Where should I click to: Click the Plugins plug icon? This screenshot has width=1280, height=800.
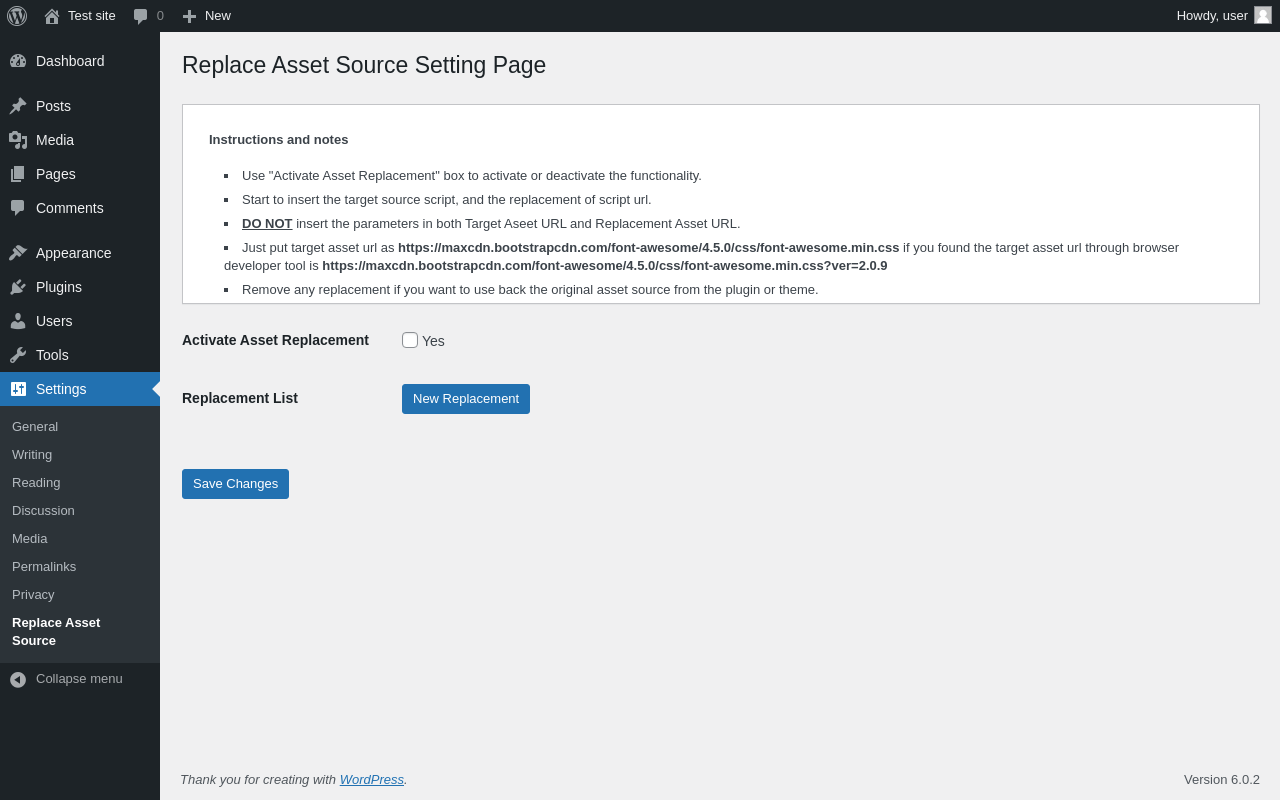click(18, 287)
